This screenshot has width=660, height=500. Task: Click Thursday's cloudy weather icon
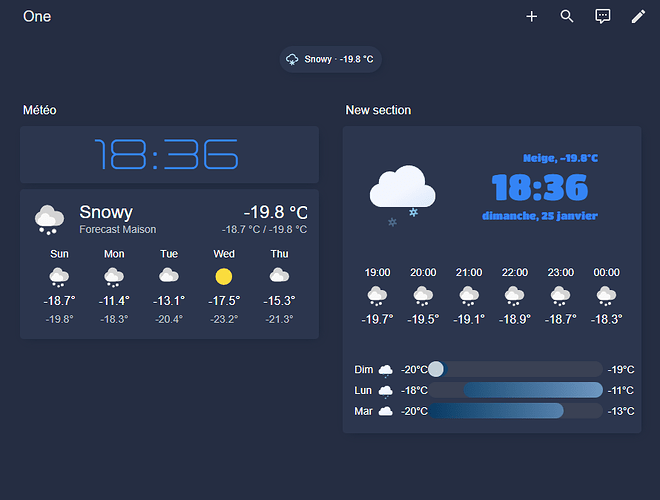pyautogui.click(x=279, y=276)
